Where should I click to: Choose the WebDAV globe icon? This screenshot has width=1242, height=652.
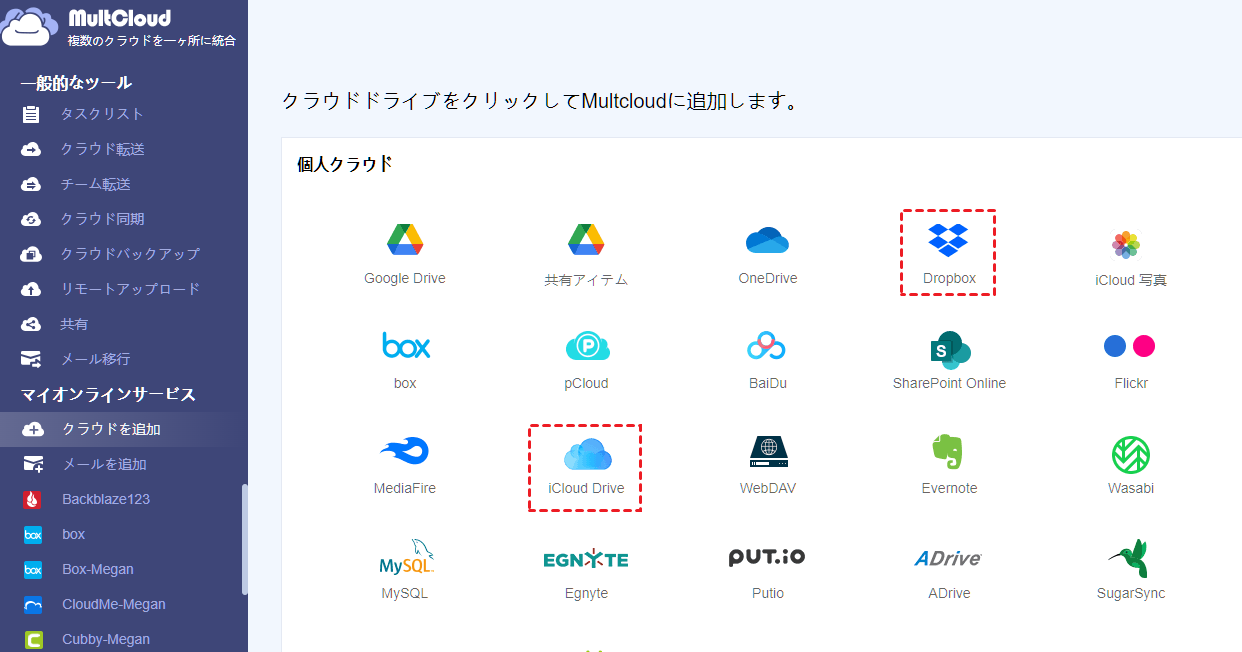point(767,452)
